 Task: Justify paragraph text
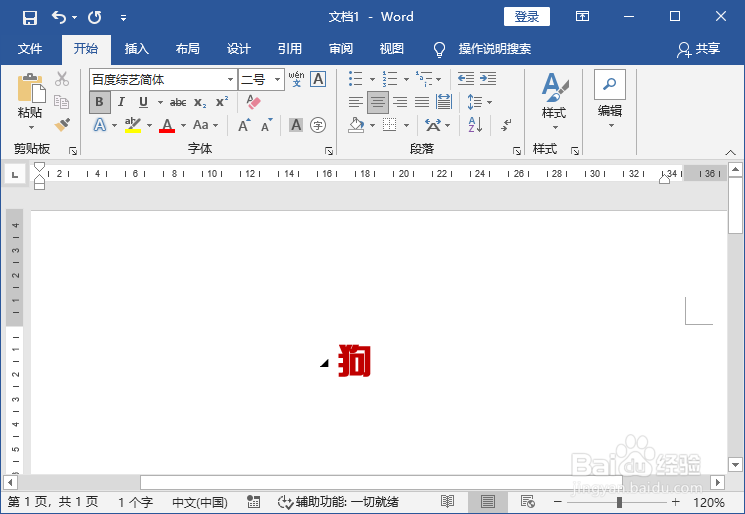click(x=422, y=102)
